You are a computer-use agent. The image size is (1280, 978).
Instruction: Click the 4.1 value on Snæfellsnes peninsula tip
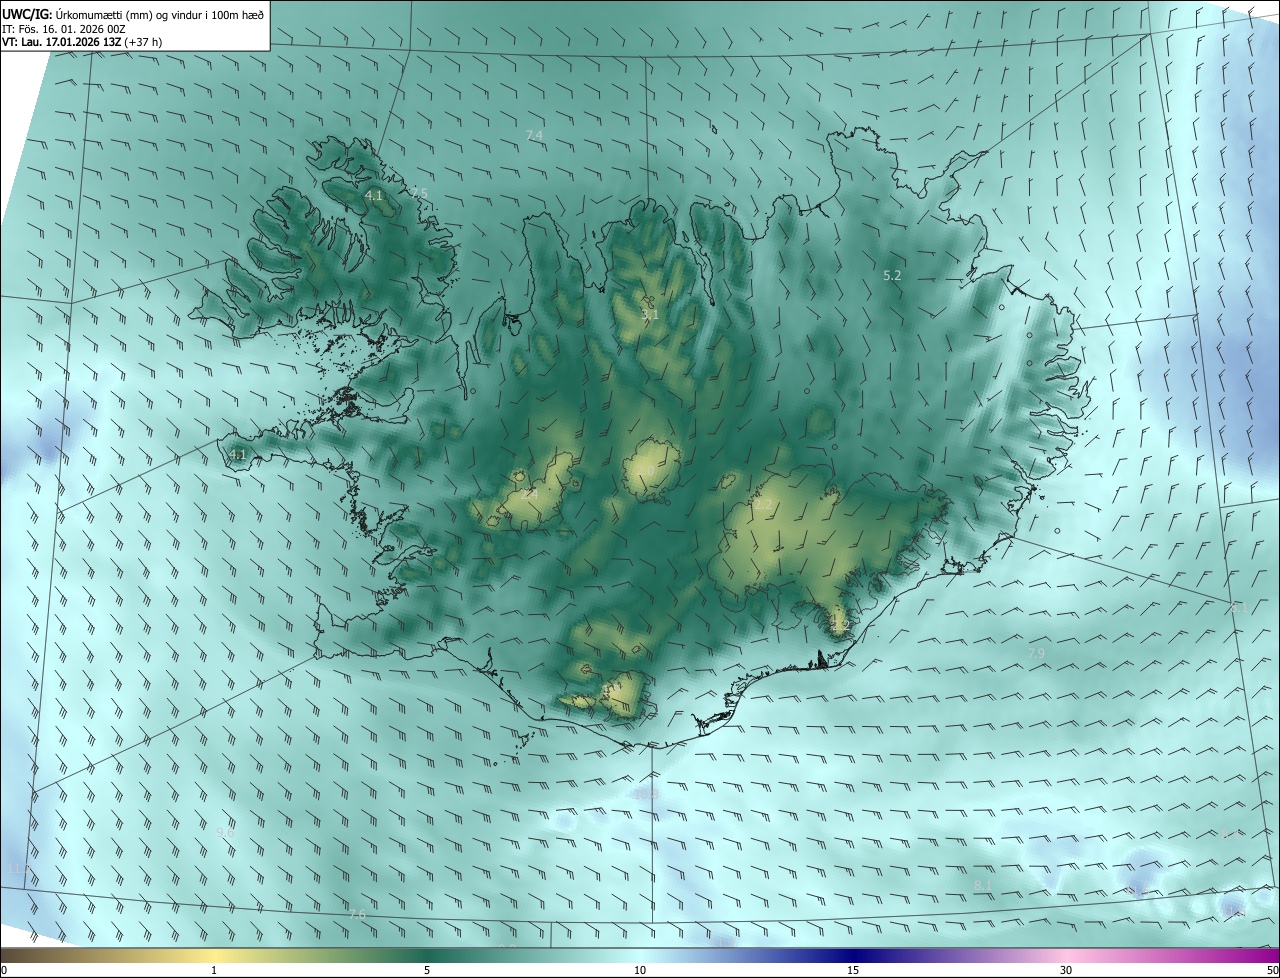237,454
